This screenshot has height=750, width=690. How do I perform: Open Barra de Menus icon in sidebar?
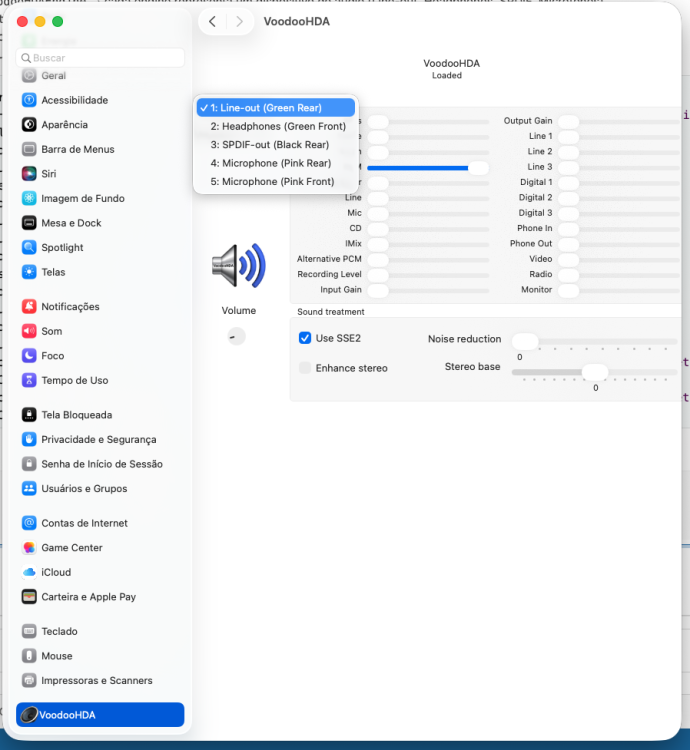29,149
